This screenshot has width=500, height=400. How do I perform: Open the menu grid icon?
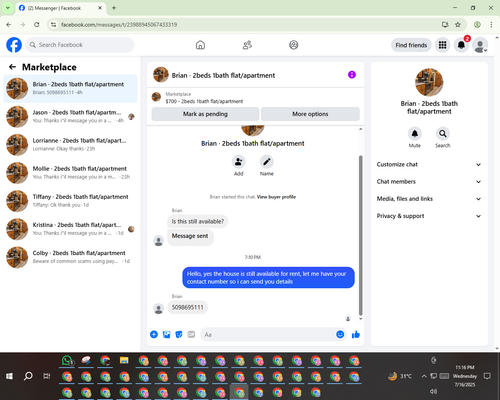(x=442, y=45)
